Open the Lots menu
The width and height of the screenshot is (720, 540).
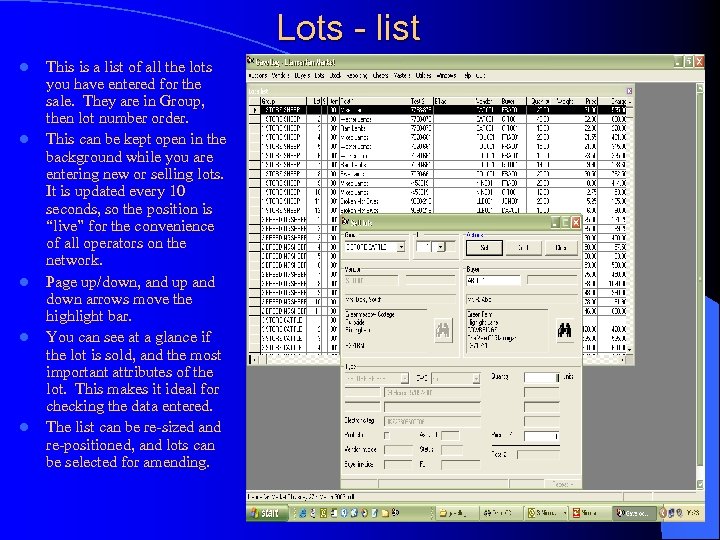click(319, 75)
